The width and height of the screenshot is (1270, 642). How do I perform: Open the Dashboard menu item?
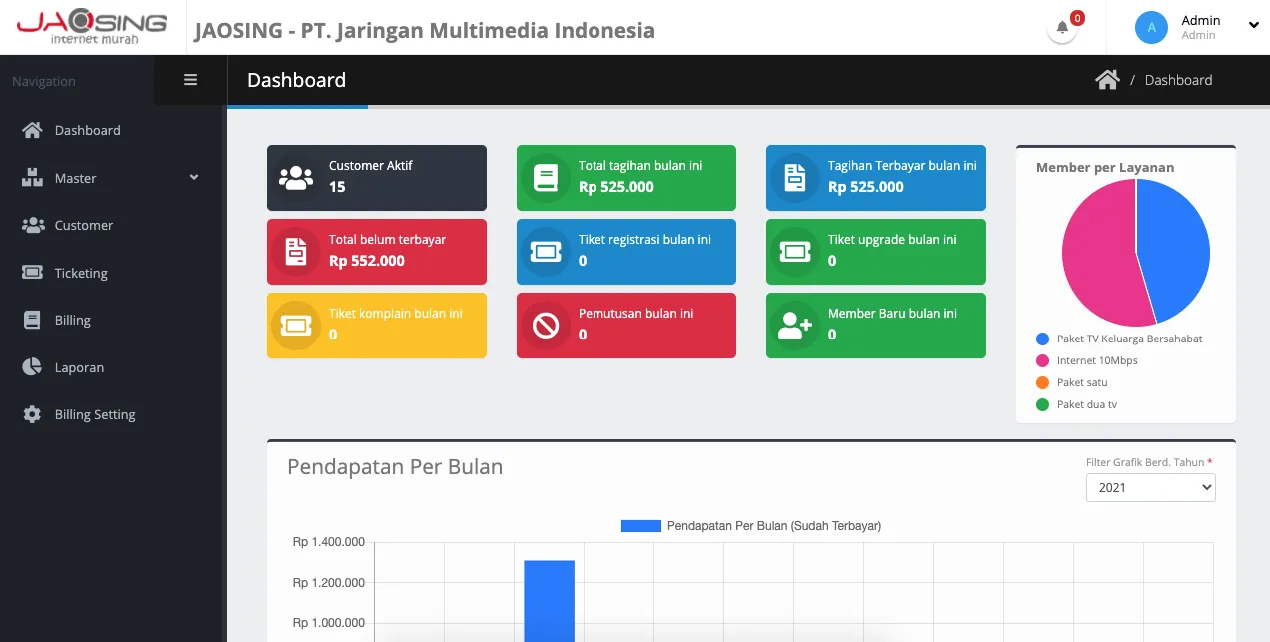(x=113, y=130)
